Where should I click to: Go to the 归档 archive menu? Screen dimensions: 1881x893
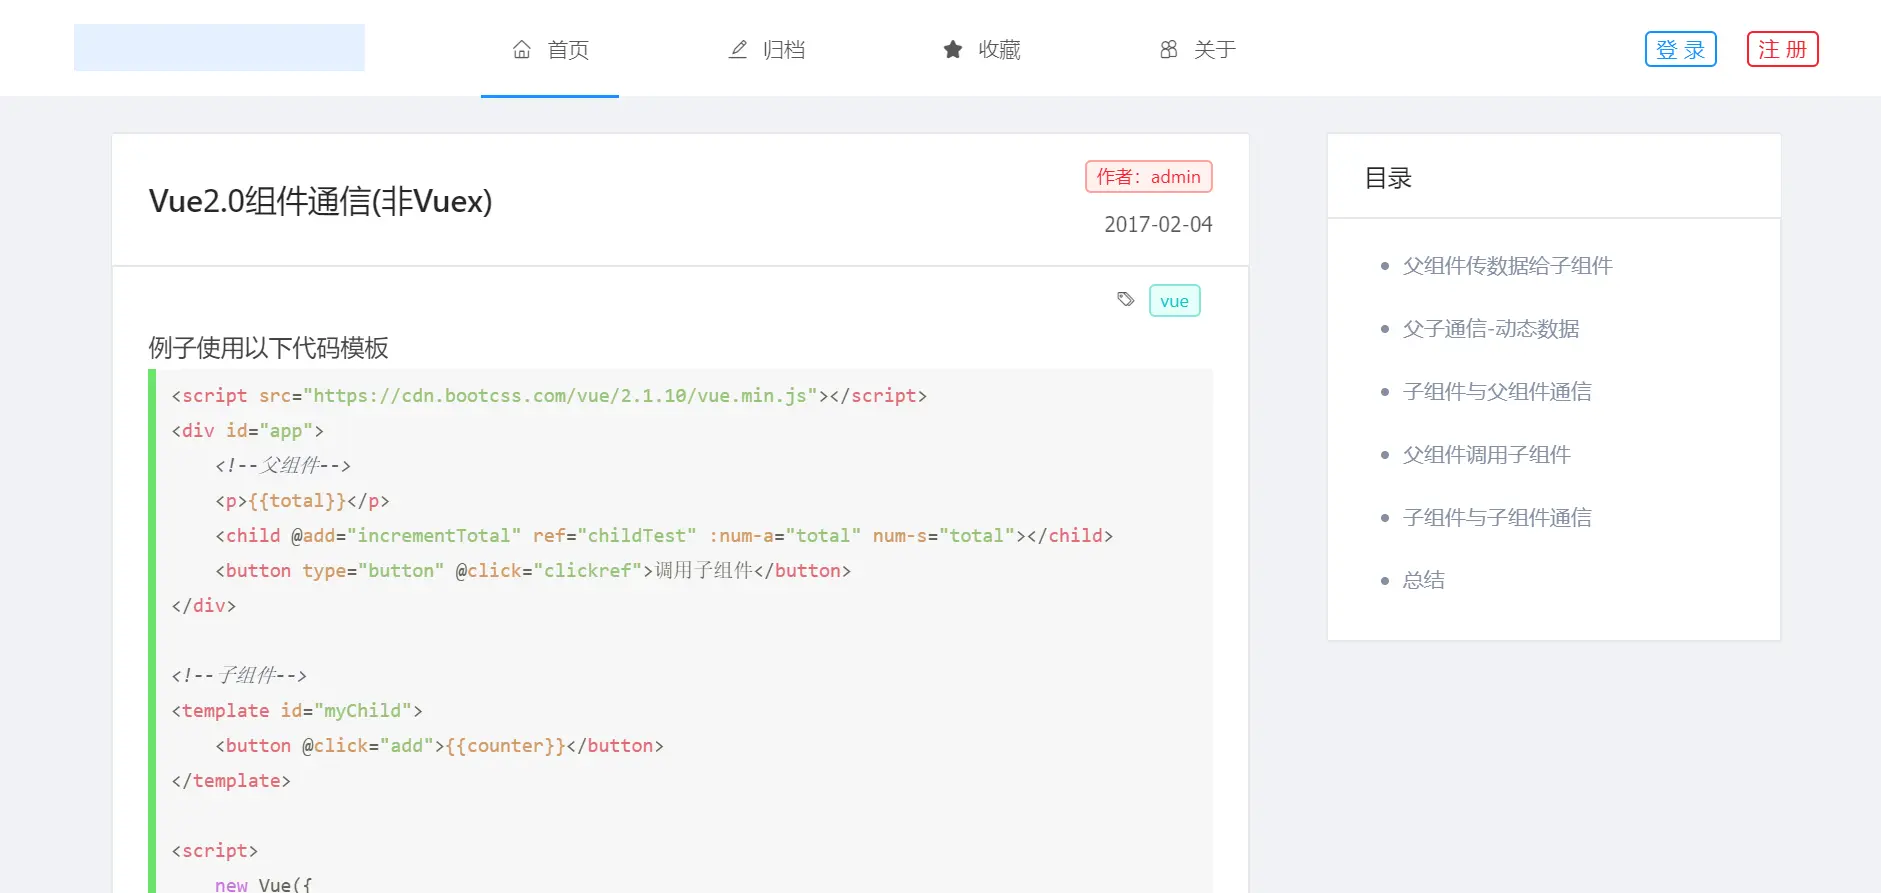coord(766,49)
